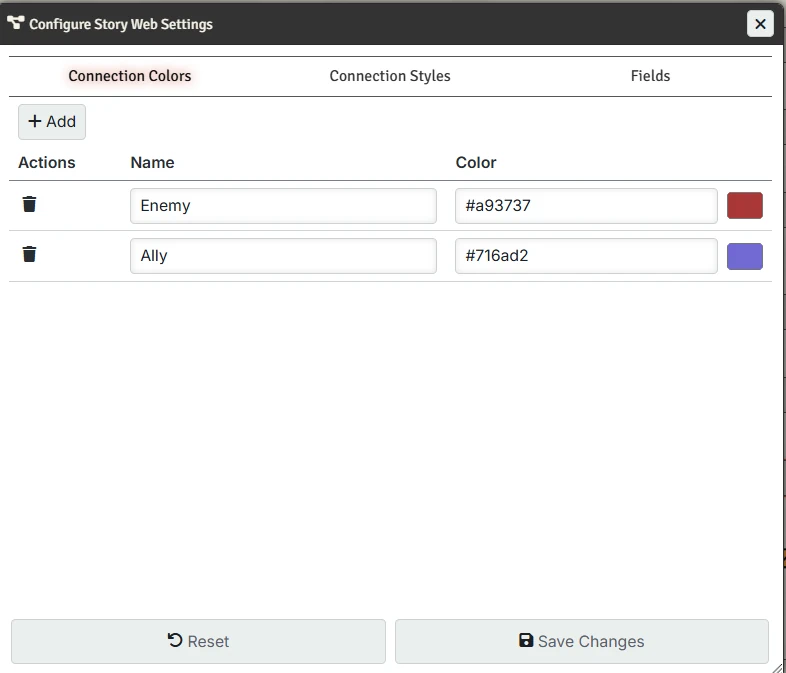Open the Connection Styles tab
Screen dimensions: 786x673
390,76
